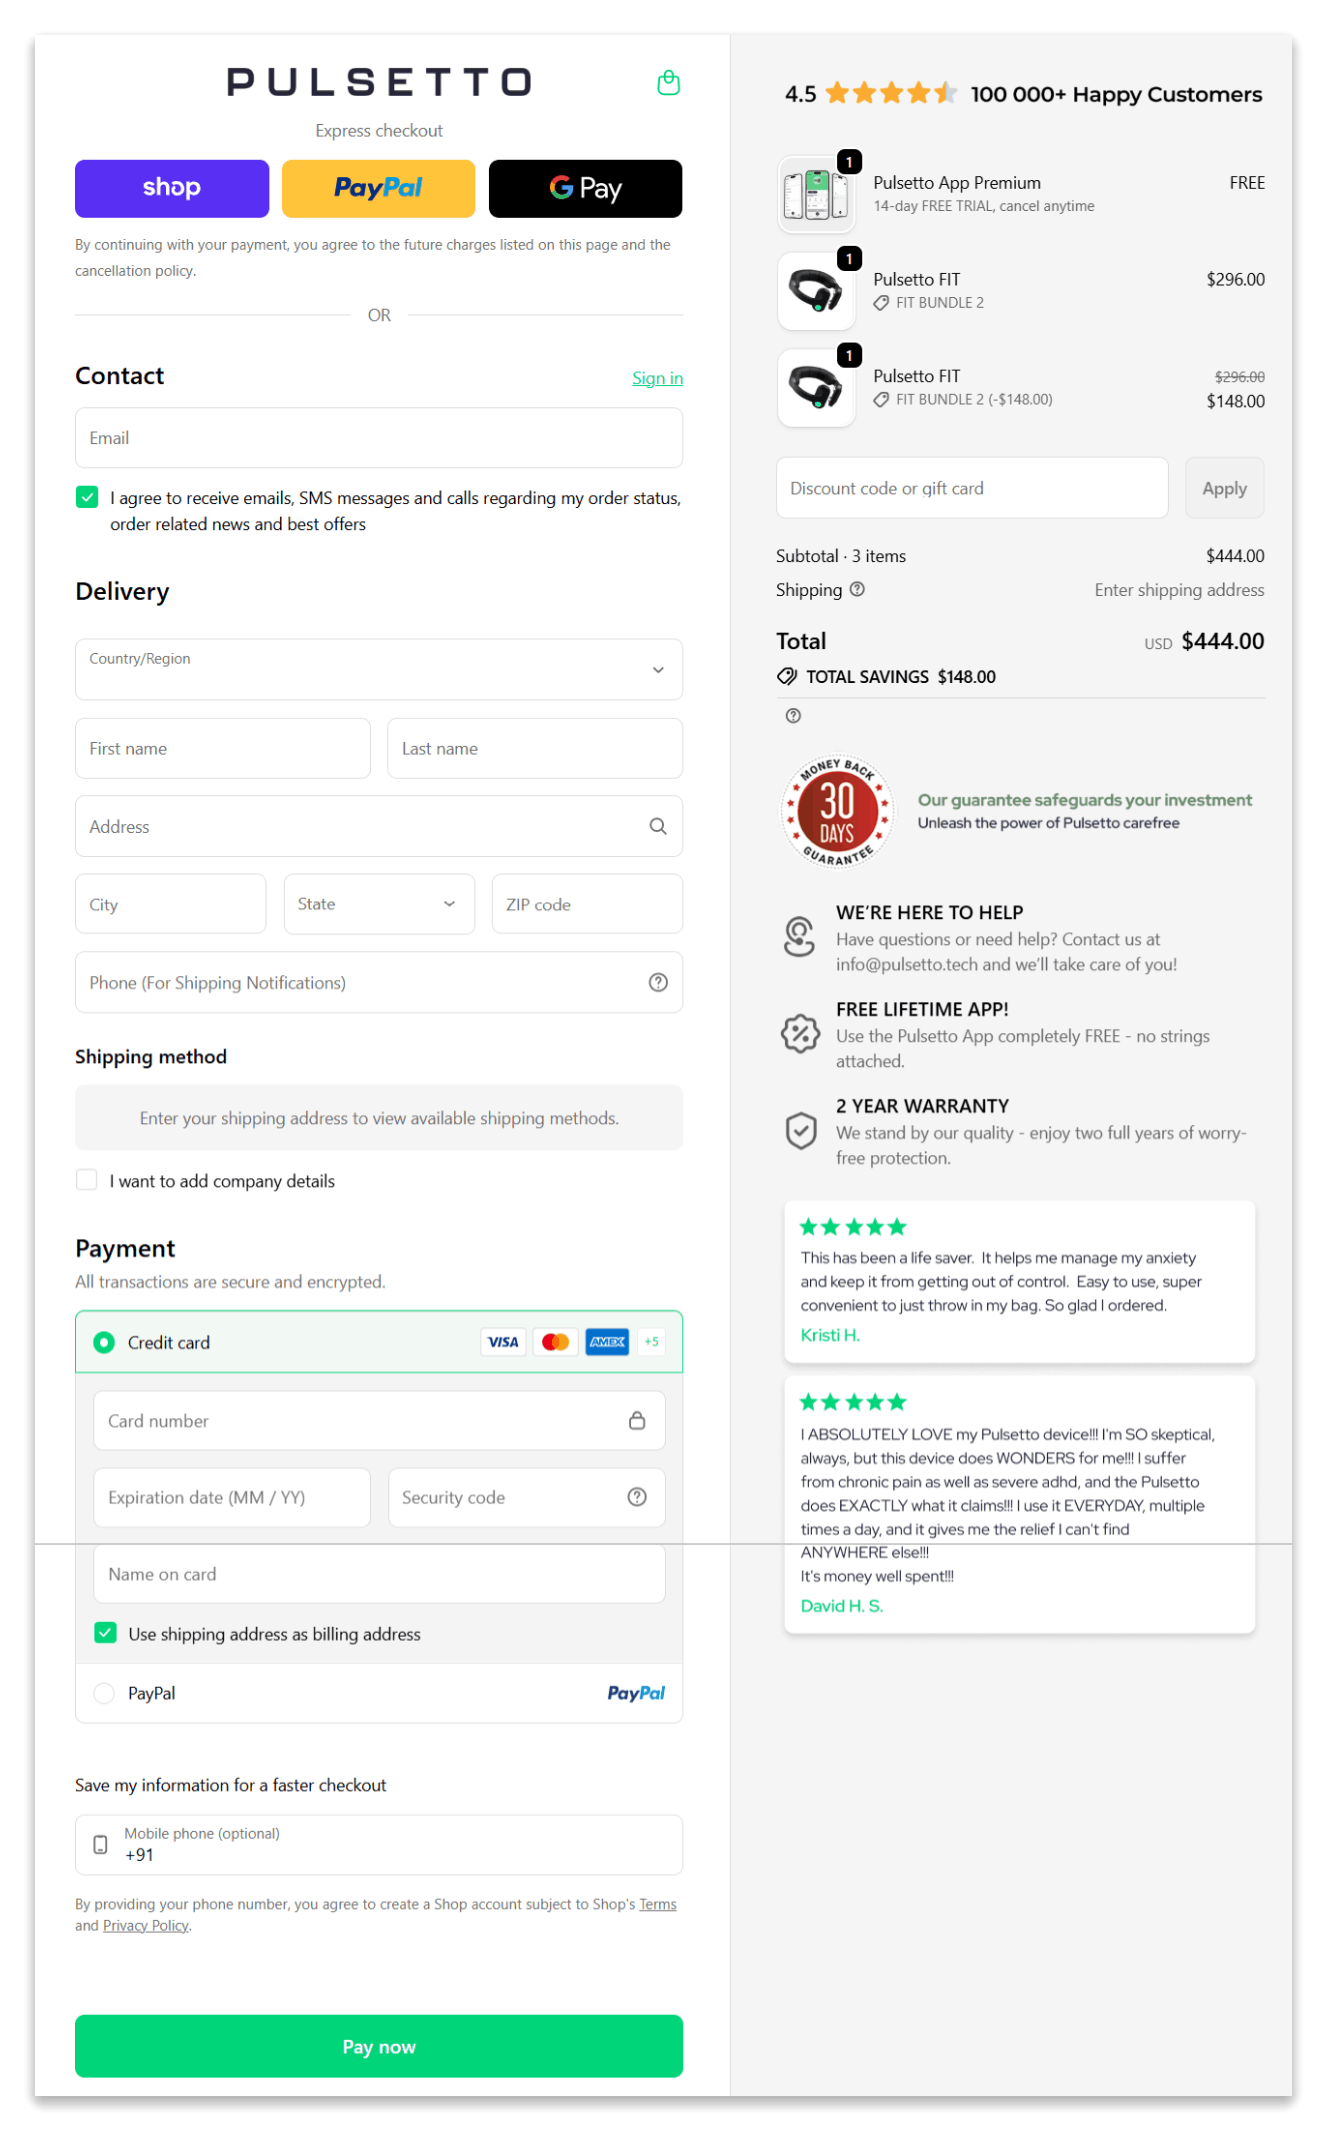The width and height of the screenshot is (1327, 2131).
Task: Click the +5 more cards badge
Action: (x=651, y=1341)
